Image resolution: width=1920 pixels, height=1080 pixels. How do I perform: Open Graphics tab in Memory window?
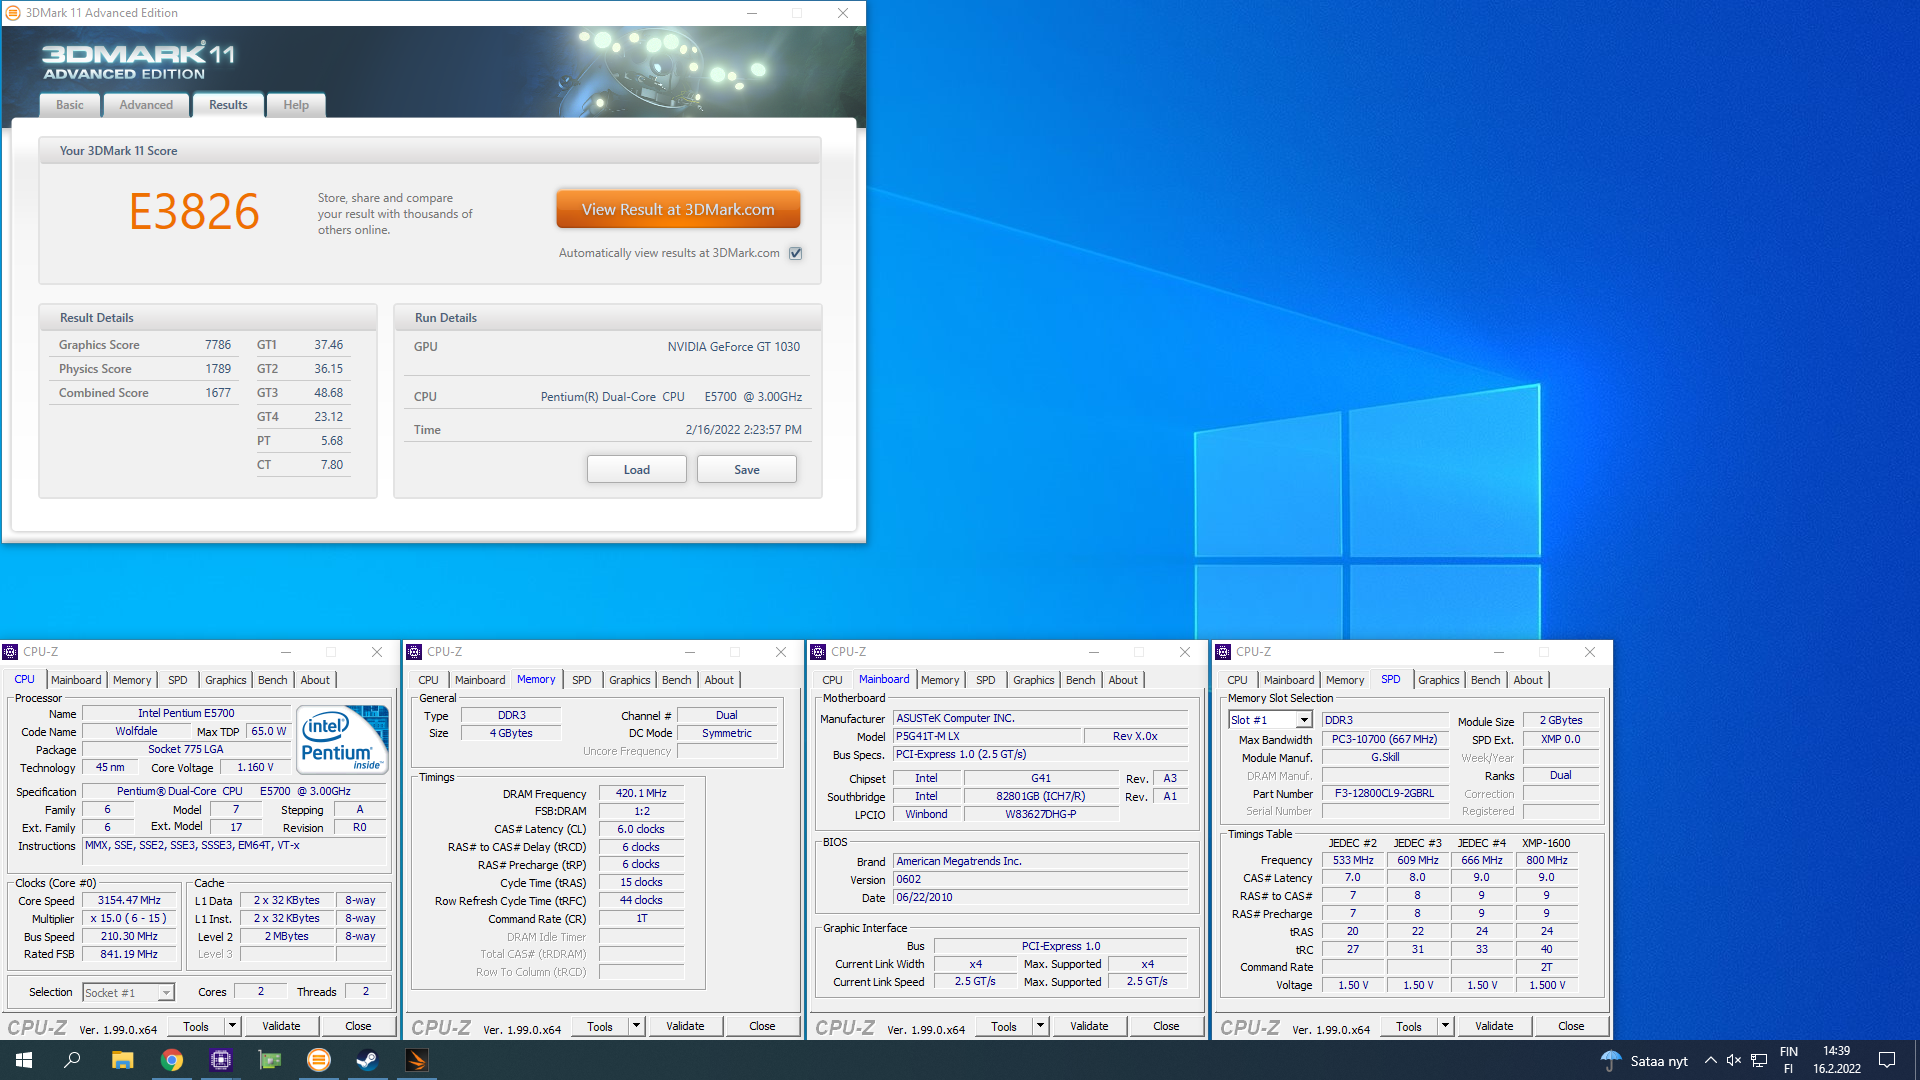(629, 680)
